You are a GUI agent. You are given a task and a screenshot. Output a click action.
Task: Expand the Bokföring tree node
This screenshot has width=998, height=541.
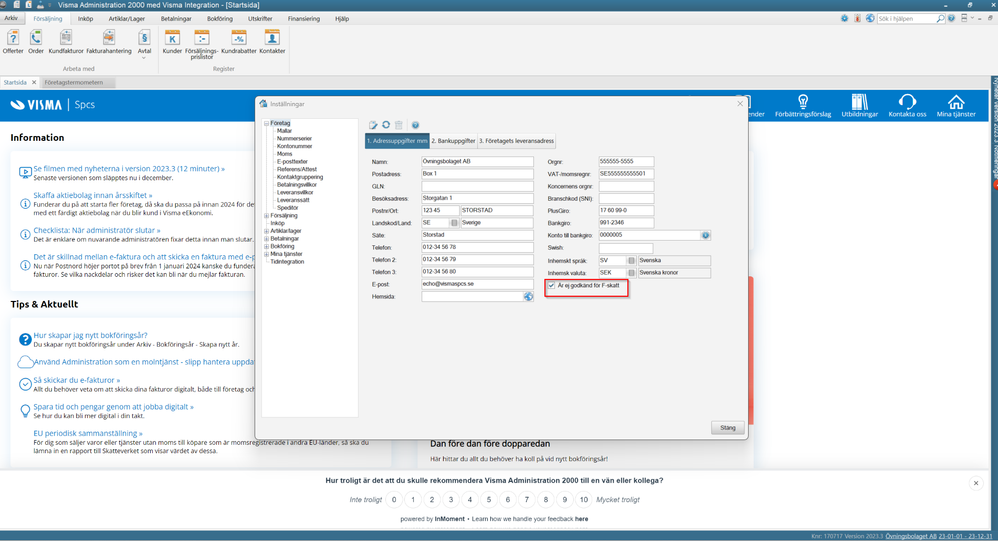266,246
